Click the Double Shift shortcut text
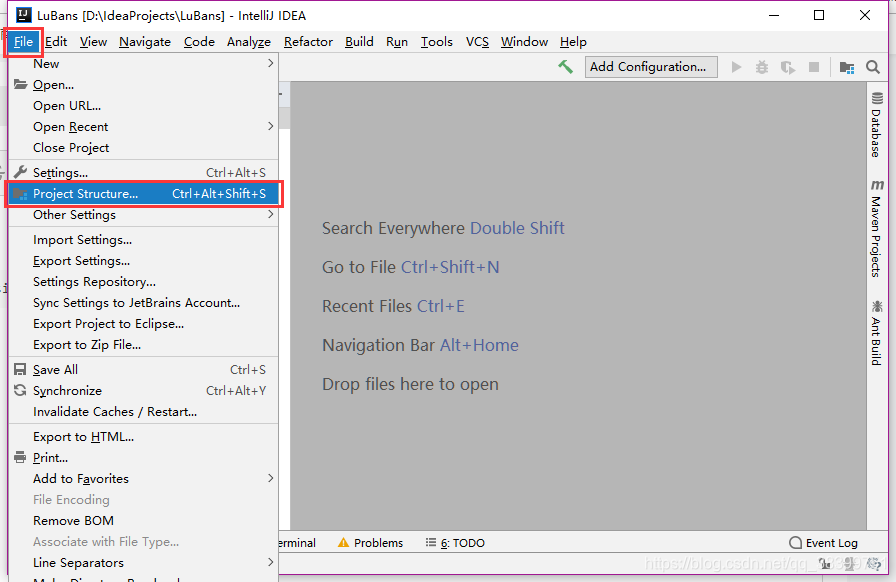 [517, 228]
